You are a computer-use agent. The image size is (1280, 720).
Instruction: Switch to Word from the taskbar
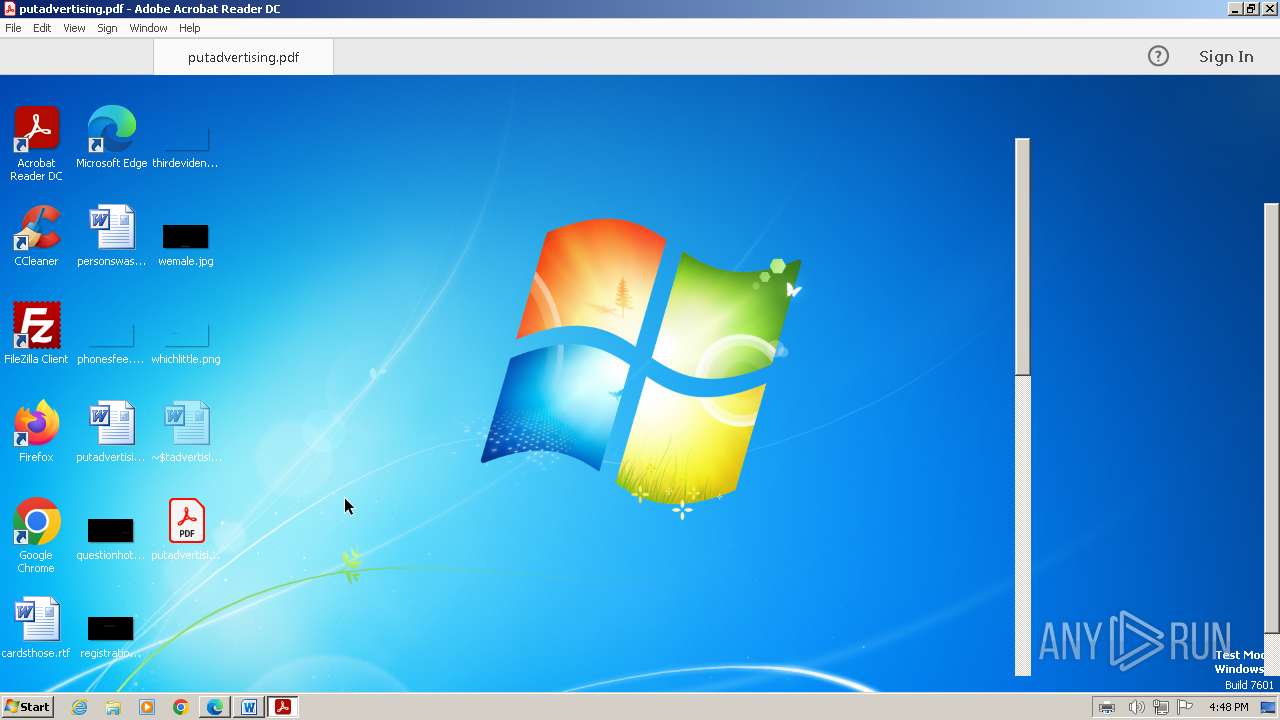pos(249,707)
